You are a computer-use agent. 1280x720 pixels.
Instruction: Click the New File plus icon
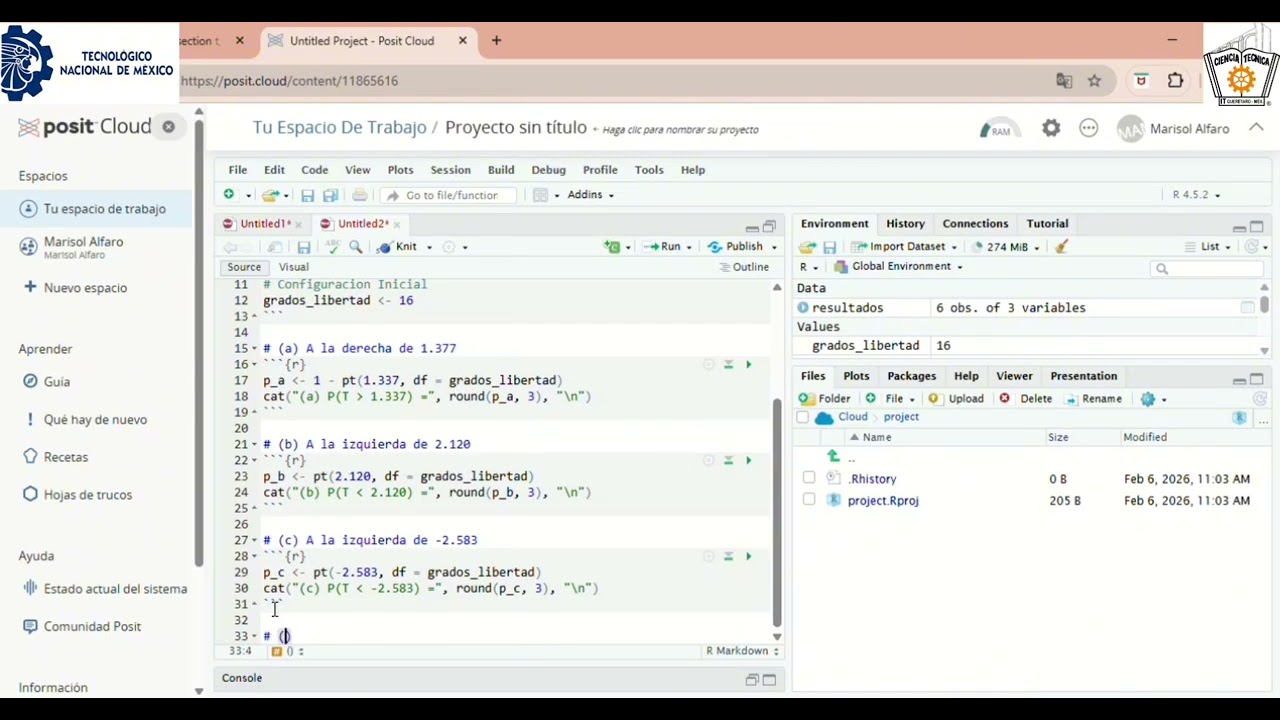(x=229, y=195)
